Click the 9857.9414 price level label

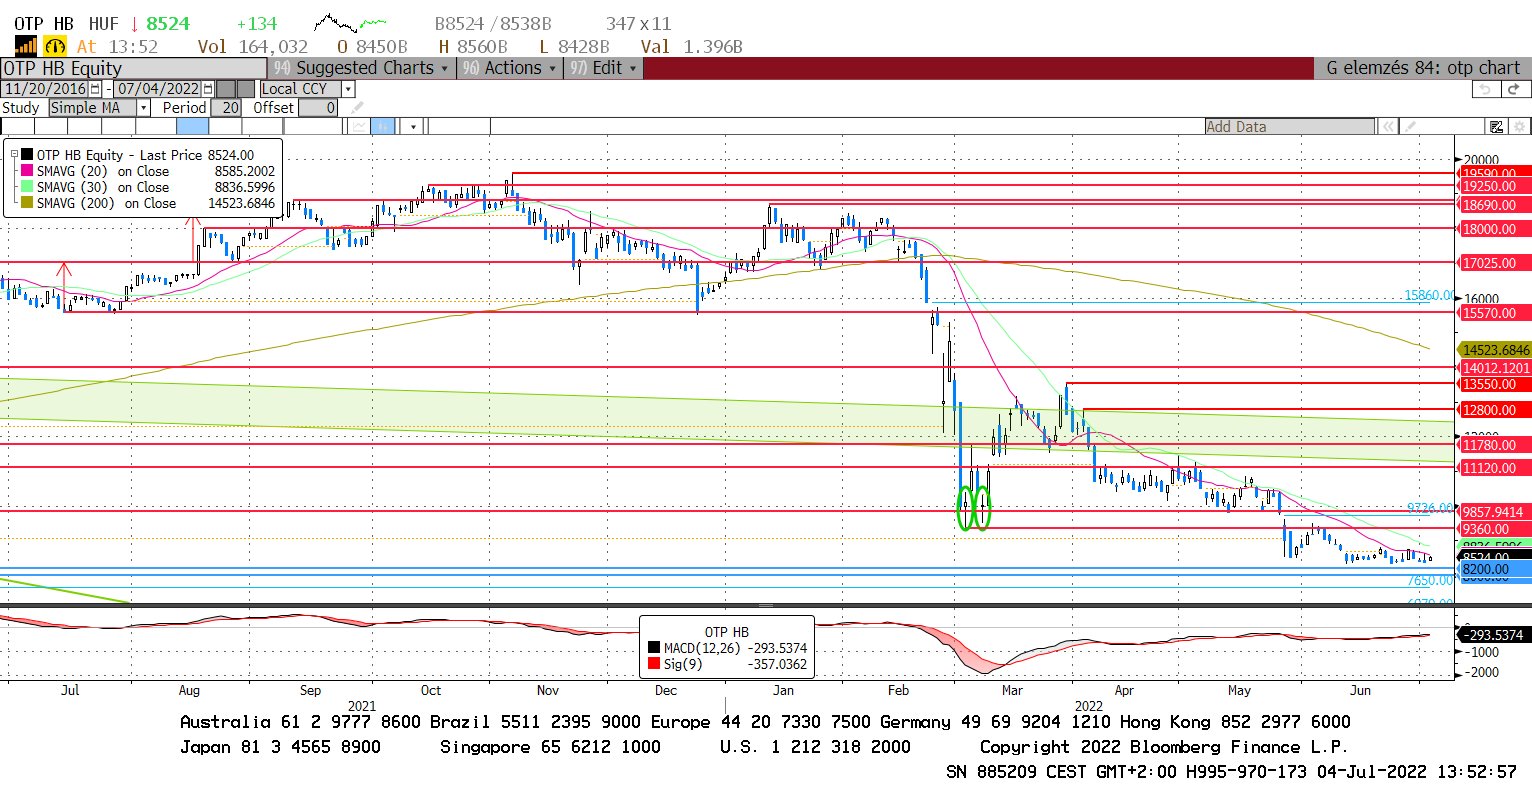pyautogui.click(x=1495, y=512)
